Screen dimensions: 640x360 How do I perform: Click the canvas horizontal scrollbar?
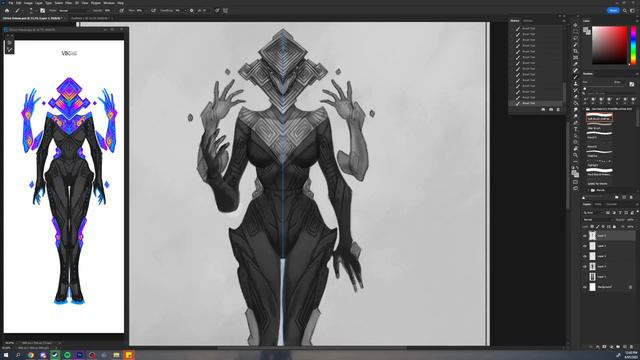click(x=312, y=348)
